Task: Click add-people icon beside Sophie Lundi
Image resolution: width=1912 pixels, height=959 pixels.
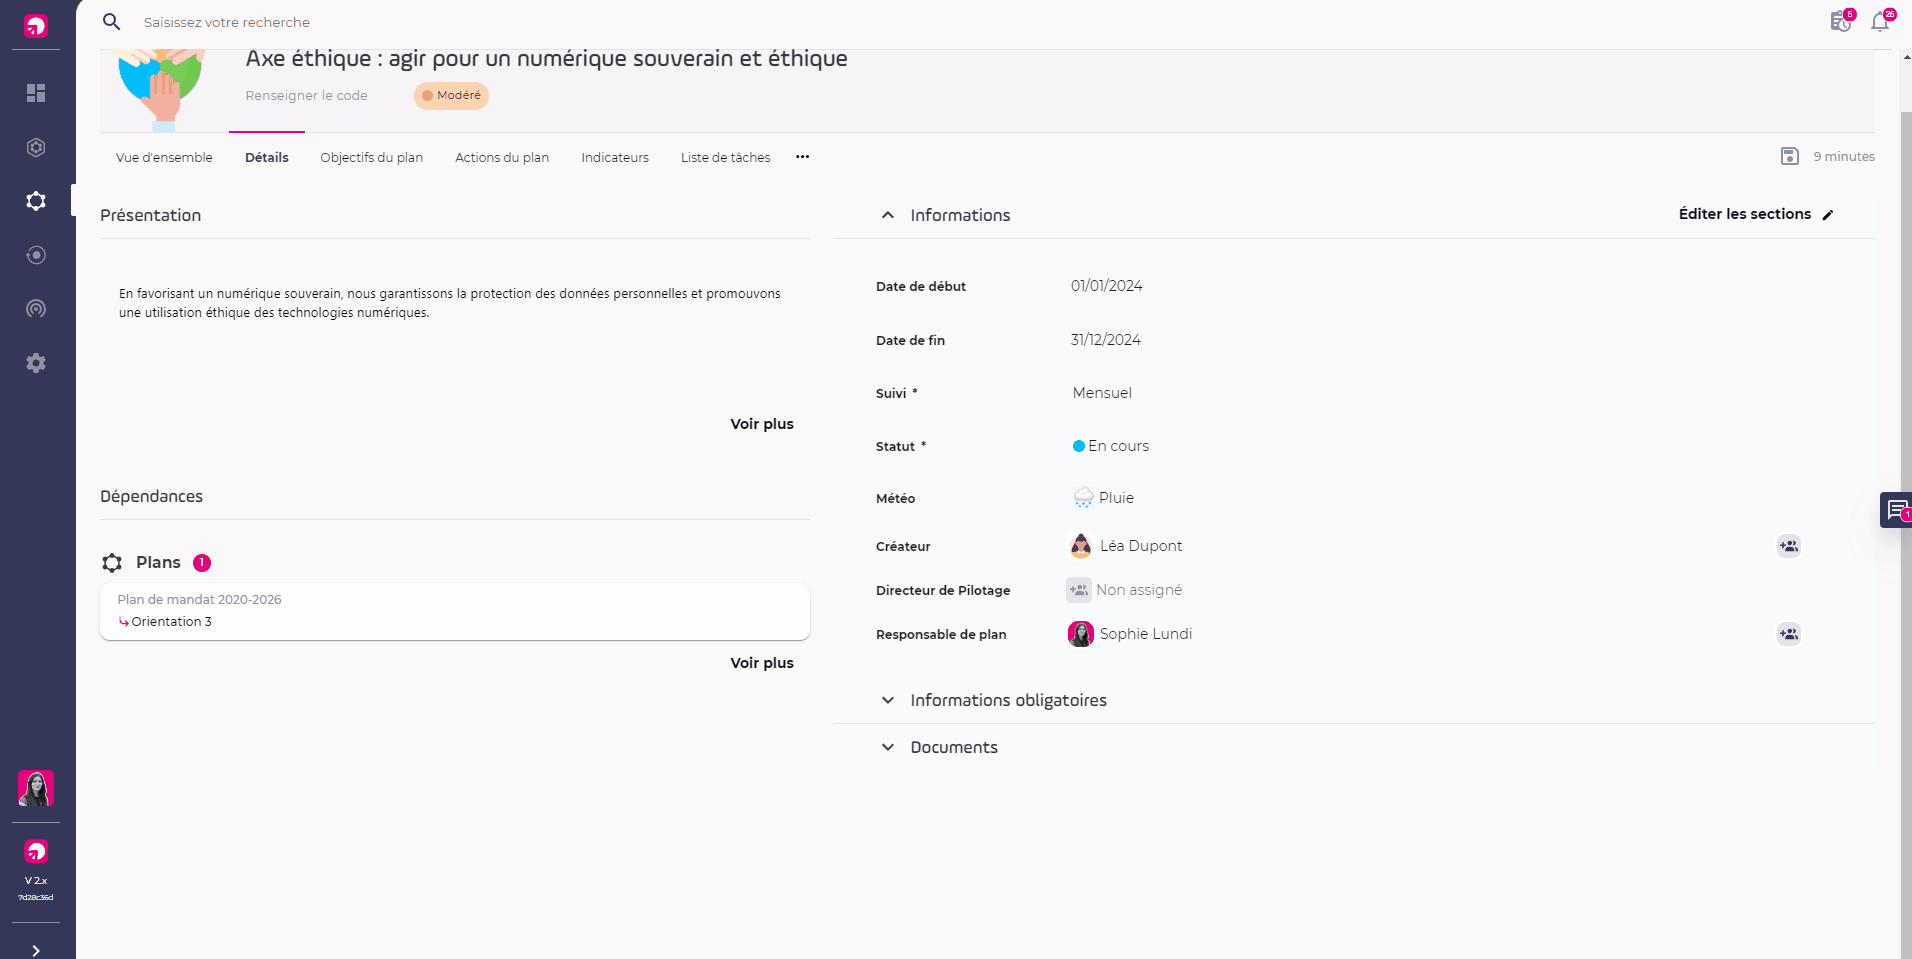Action: pyautogui.click(x=1788, y=634)
